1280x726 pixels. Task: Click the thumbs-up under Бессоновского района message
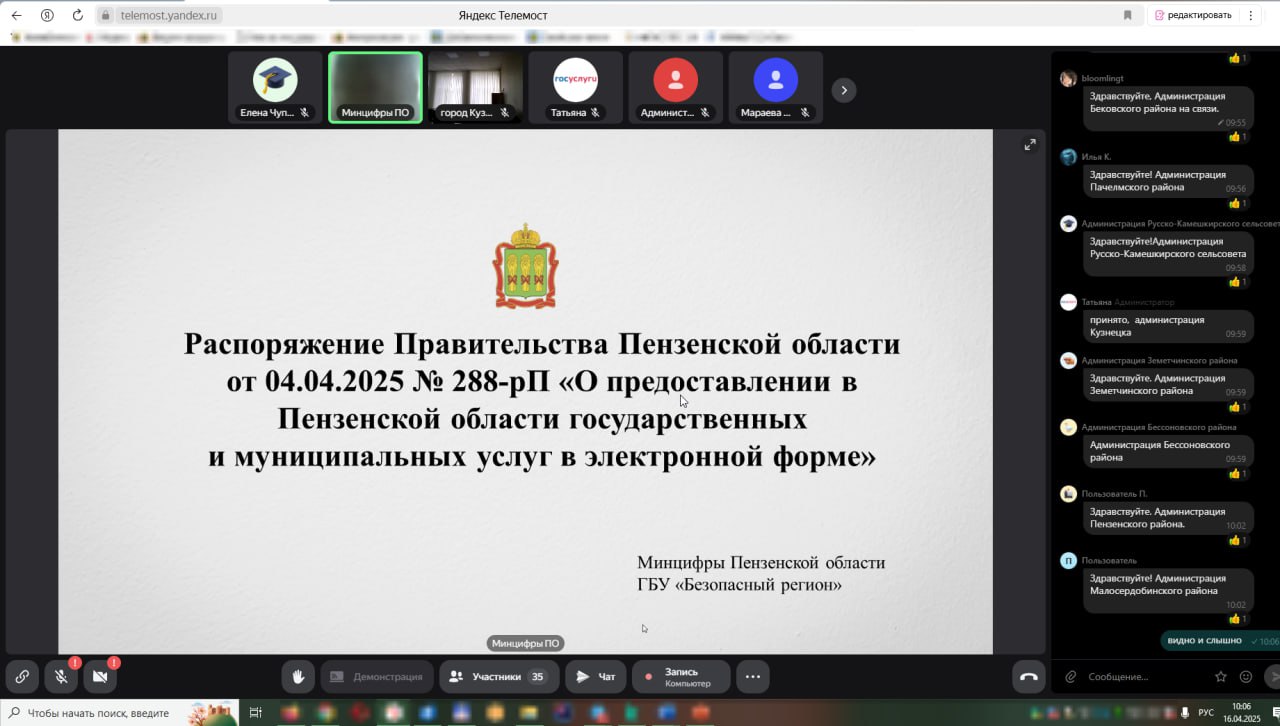pos(1239,473)
